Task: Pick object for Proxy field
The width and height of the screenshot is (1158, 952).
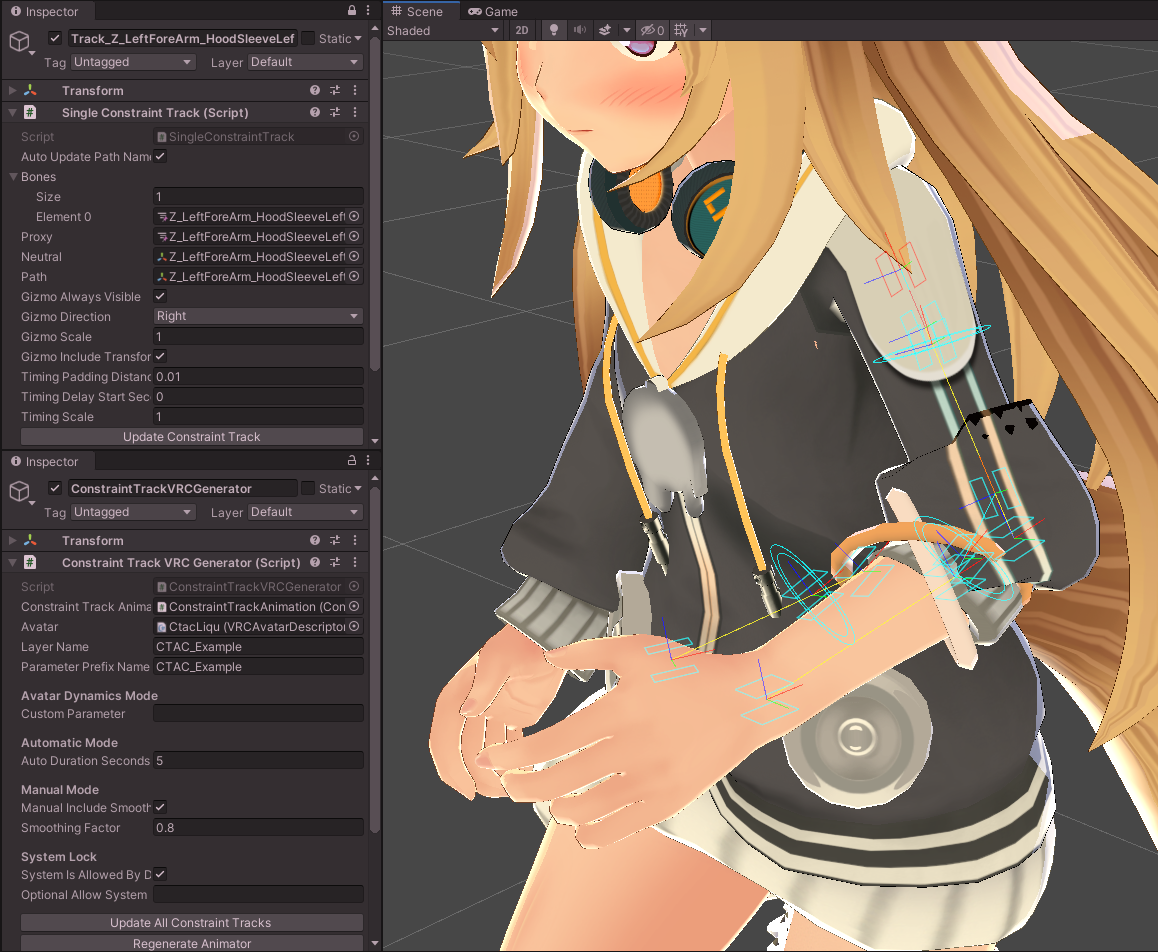Action: [354, 236]
